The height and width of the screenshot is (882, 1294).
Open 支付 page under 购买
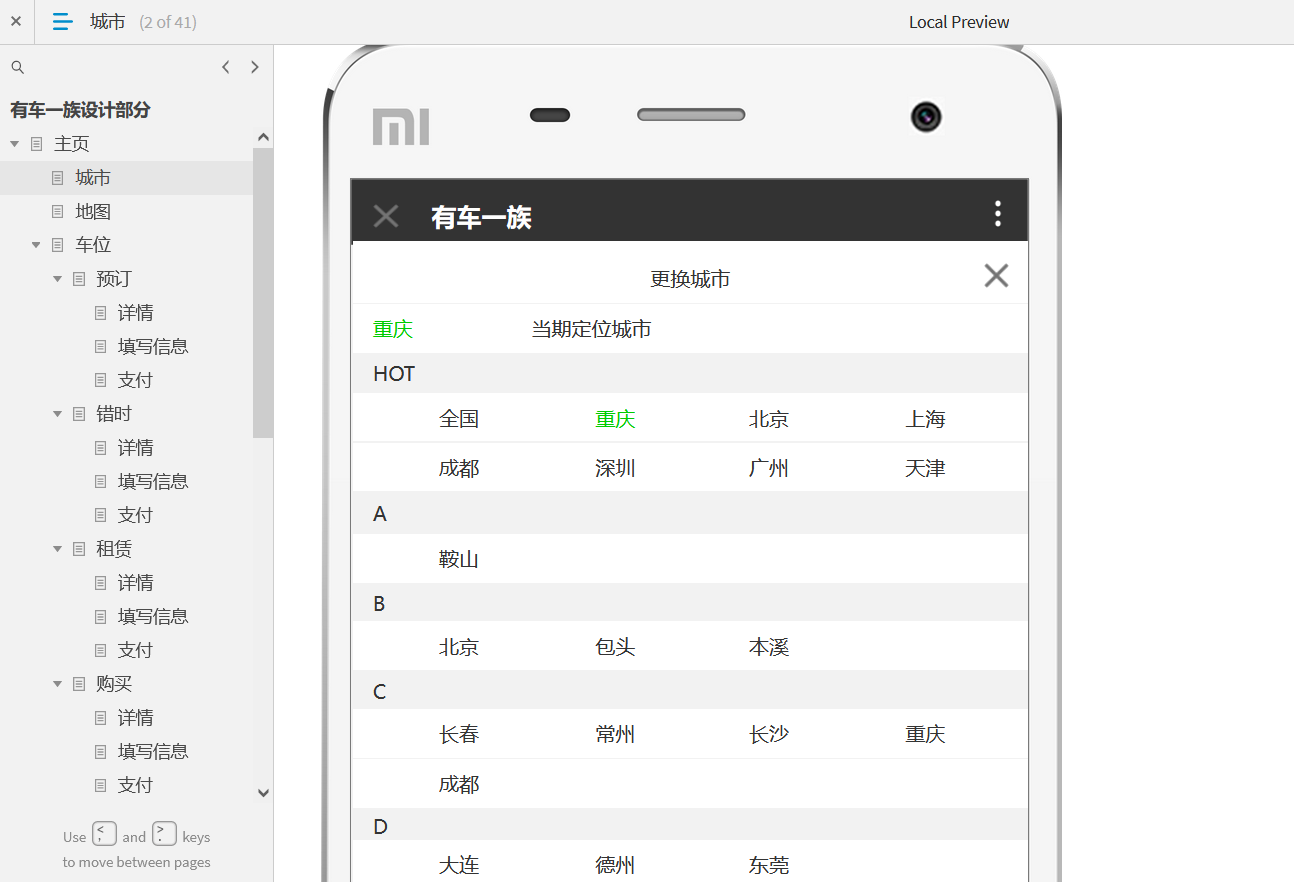click(136, 785)
